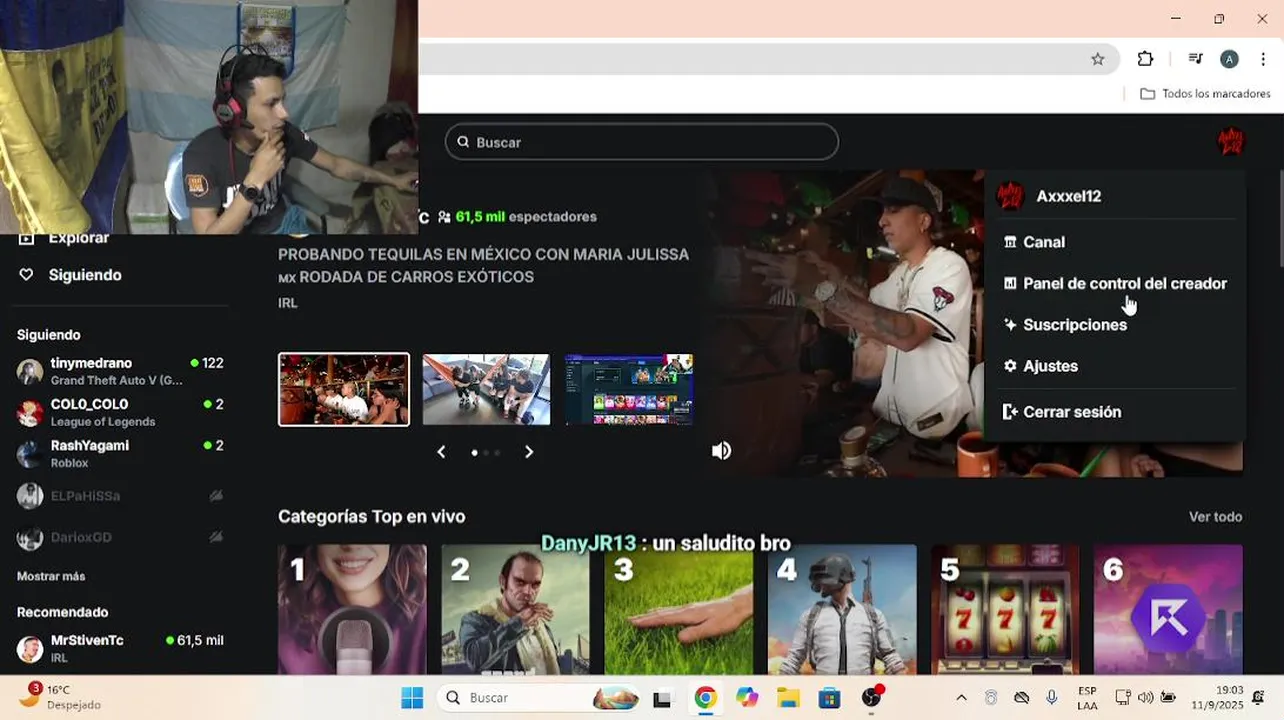Open COL0_COLO channel in sidebar

pos(120,413)
